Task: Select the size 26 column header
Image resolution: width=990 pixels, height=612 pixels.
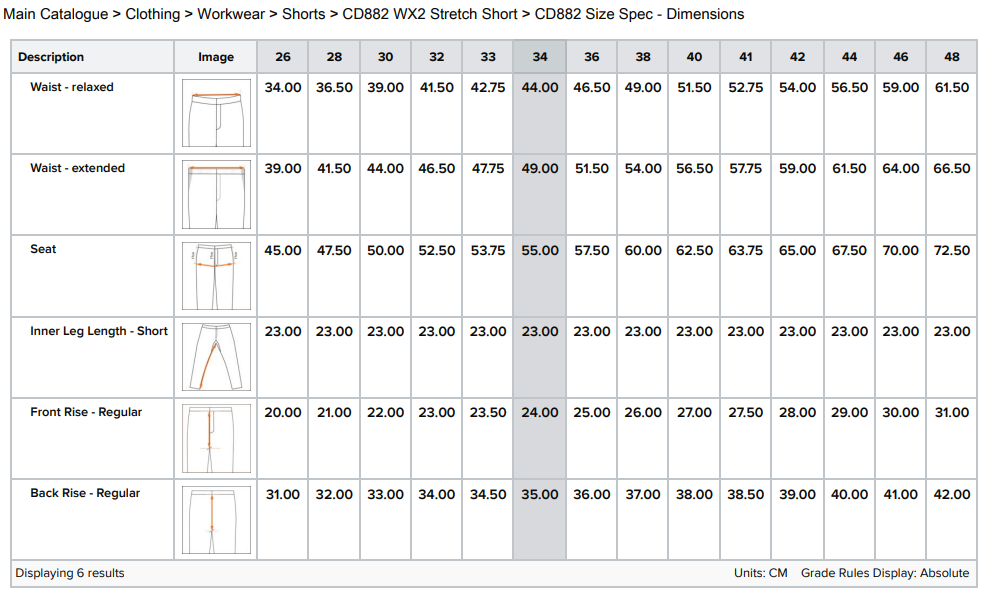Action: [283, 57]
